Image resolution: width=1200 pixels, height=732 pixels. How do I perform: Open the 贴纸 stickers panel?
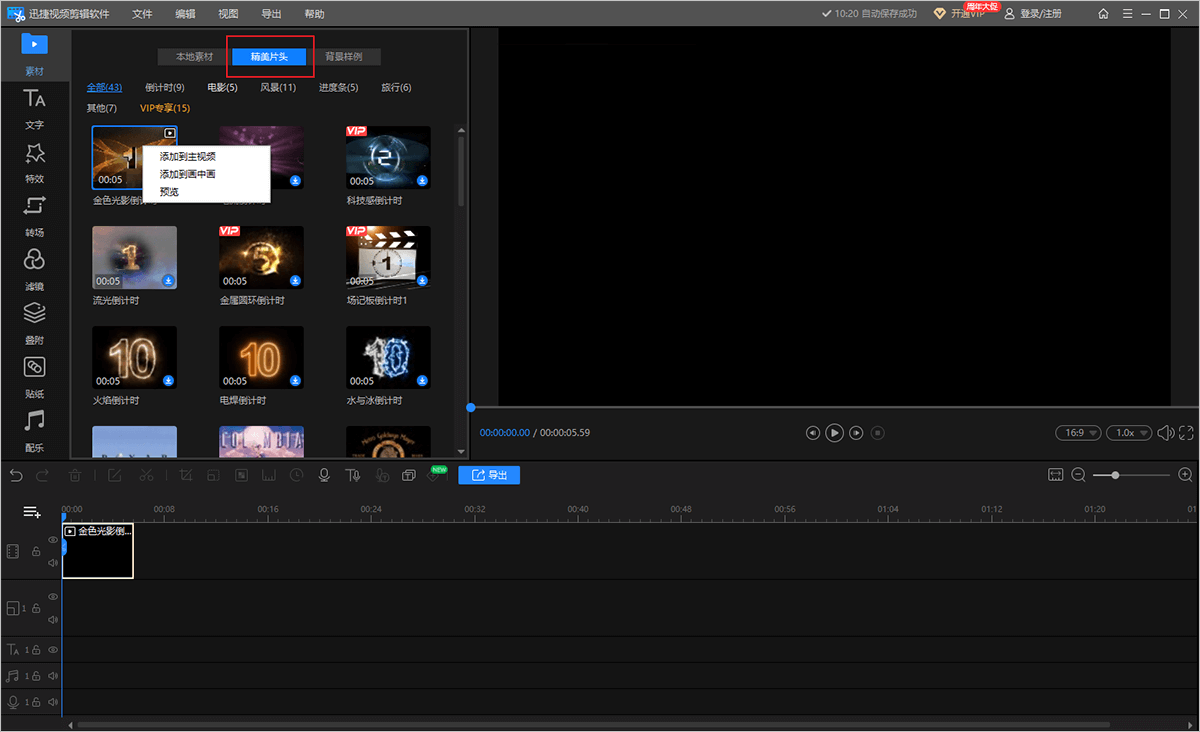pyautogui.click(x=34, y=376)
